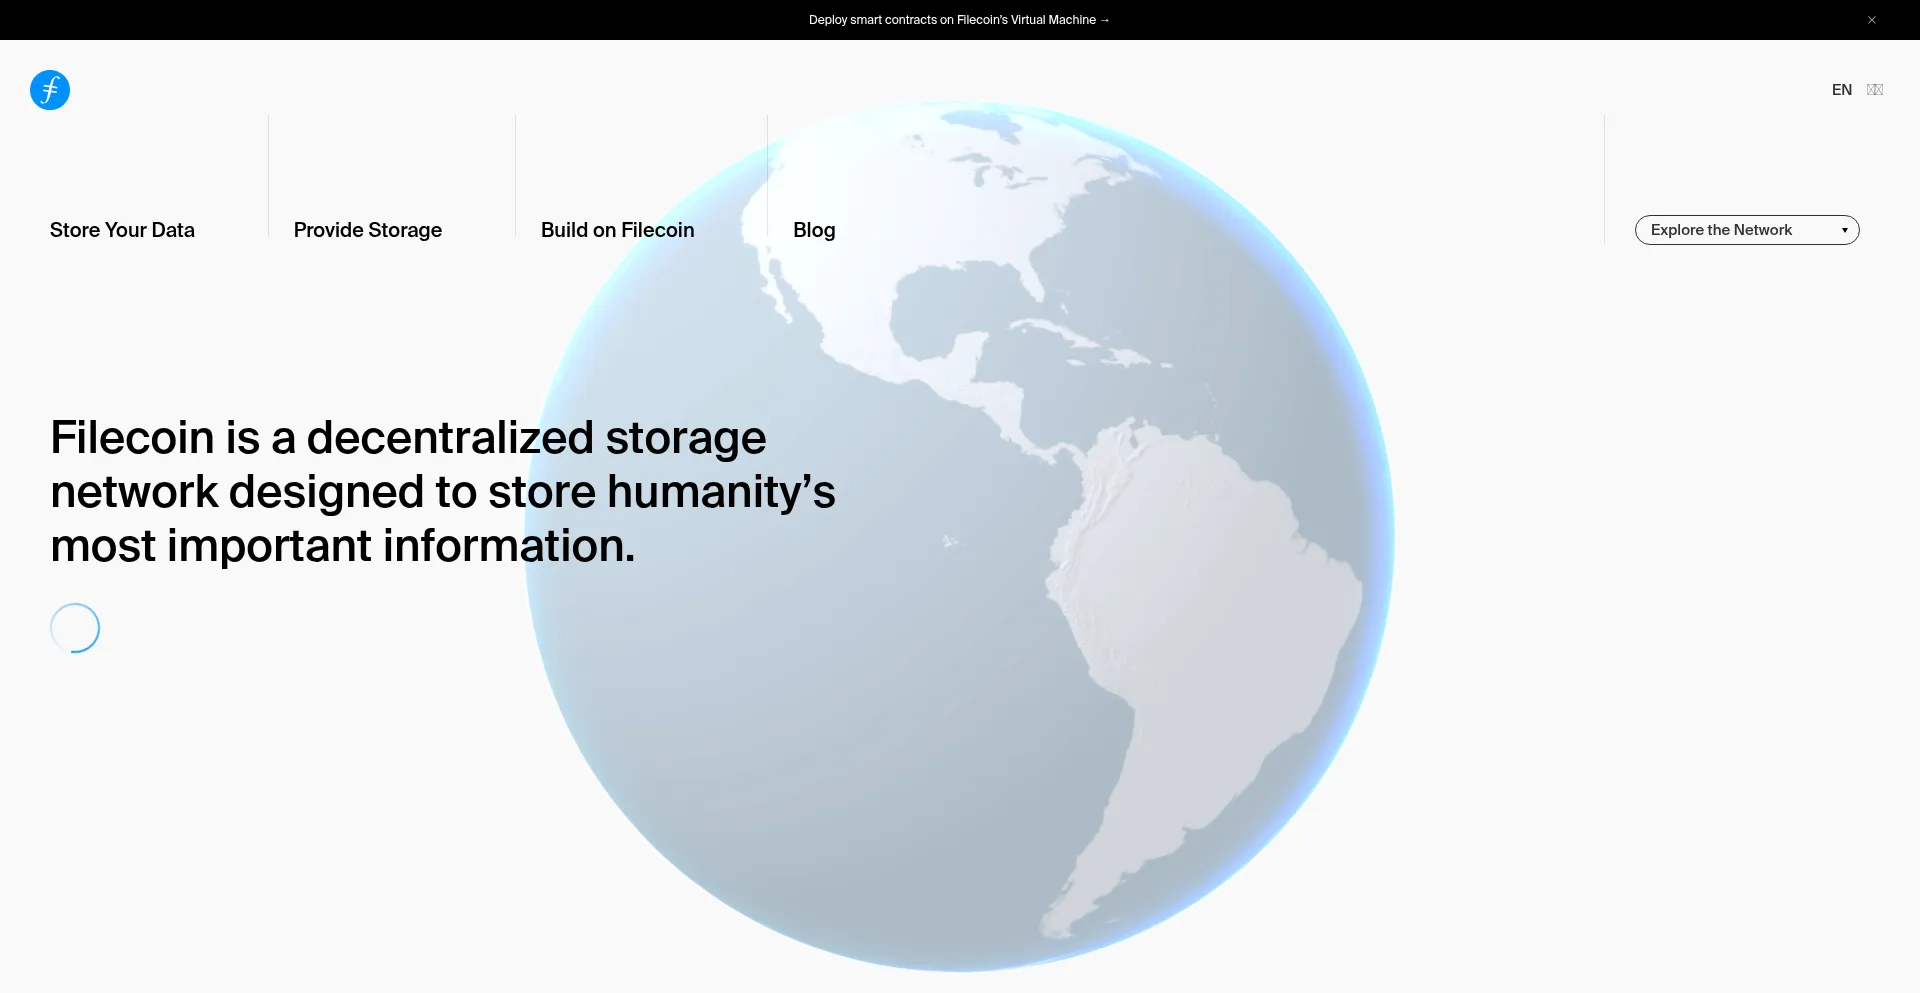The height and width of the screenshot is (993, 1920).
Task: Open the Build on Filecoin menu
Action: [x=617, y=230]
